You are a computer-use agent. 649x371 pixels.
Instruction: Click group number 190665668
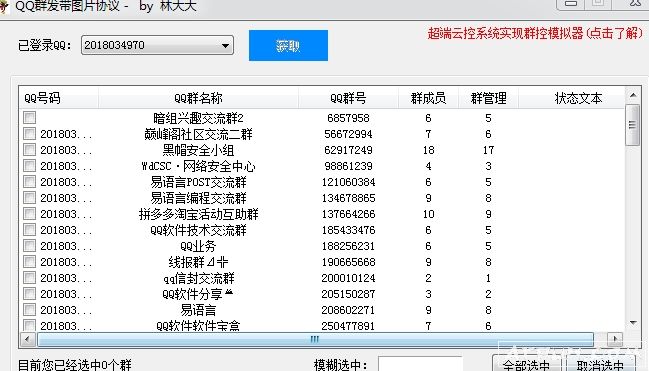coord(348,262)
